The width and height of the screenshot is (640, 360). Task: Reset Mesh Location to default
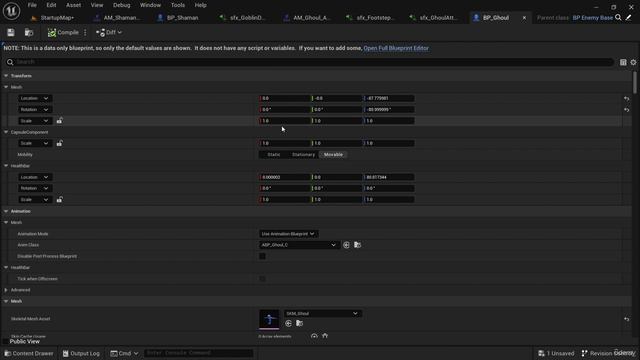(x=627, y=98)
